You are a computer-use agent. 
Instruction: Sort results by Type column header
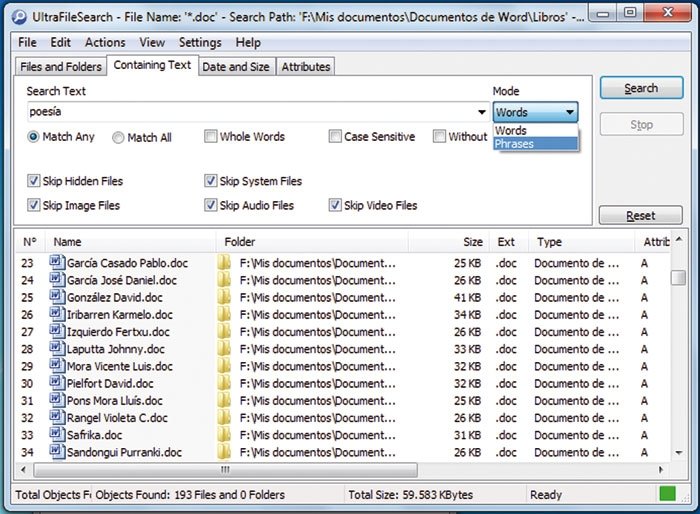tap(581, 242)
